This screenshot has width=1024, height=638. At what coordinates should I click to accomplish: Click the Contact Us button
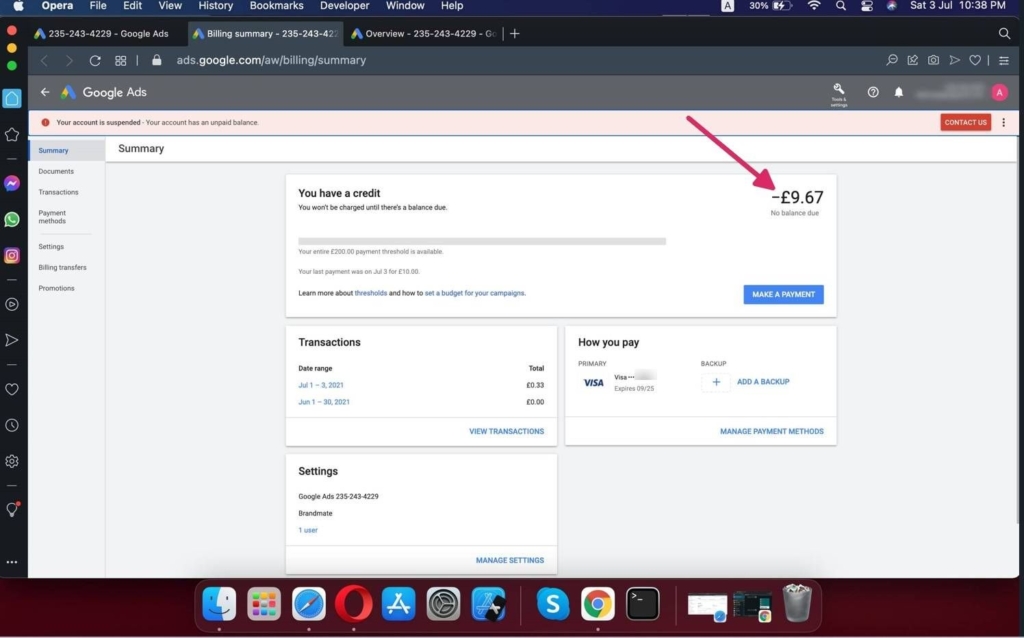coord(965,122)
